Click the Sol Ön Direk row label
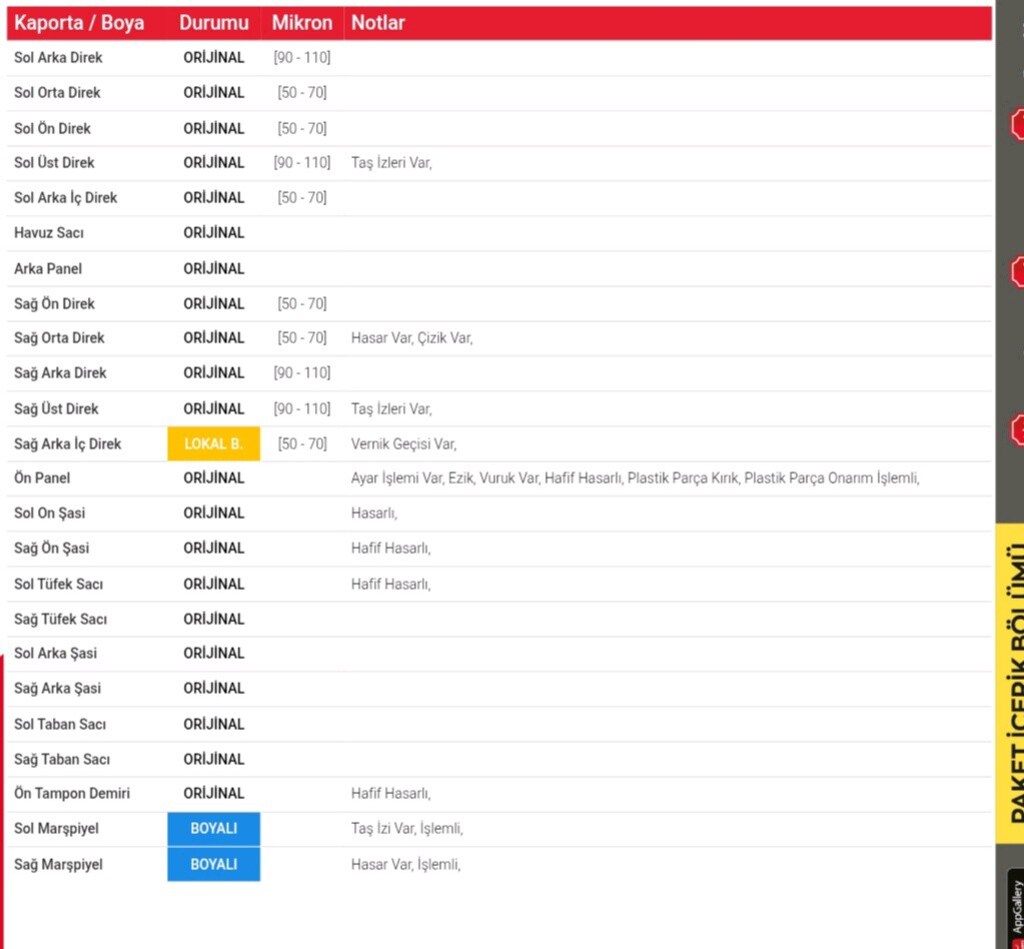This screenshot has height=949, width=1024. (x=52, y=128)
